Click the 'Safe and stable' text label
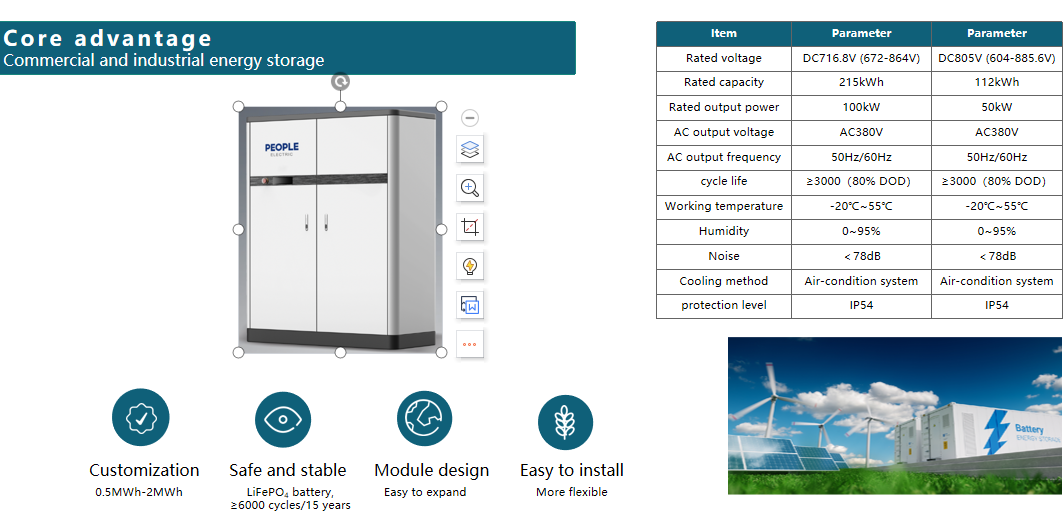 coord(287,470)
